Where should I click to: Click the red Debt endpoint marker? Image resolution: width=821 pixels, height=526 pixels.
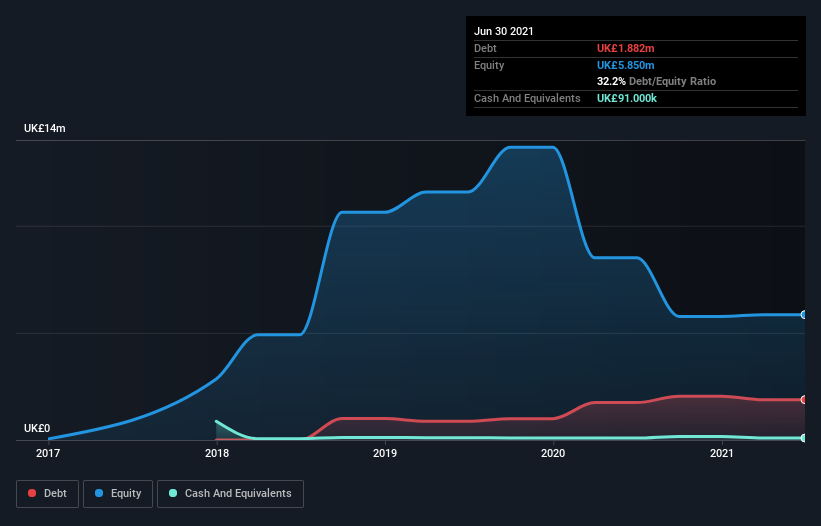pyautogui.click(x=804, y=400)
